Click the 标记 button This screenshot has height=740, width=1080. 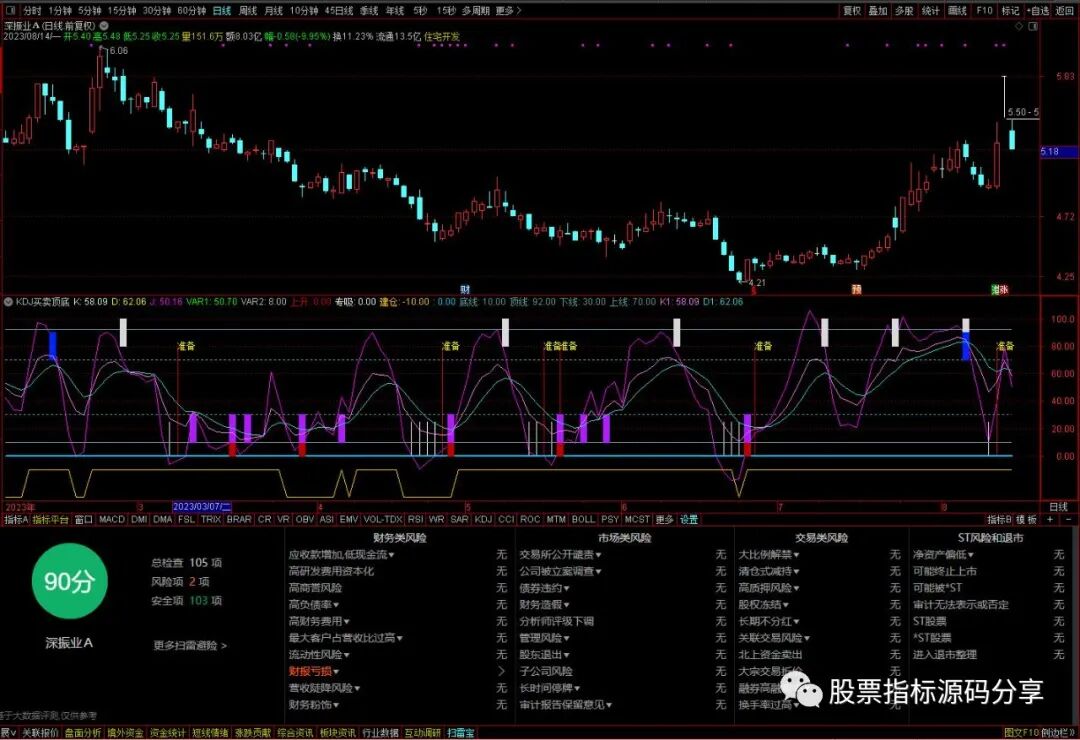pyautogui.click(x=1010, y=10)
